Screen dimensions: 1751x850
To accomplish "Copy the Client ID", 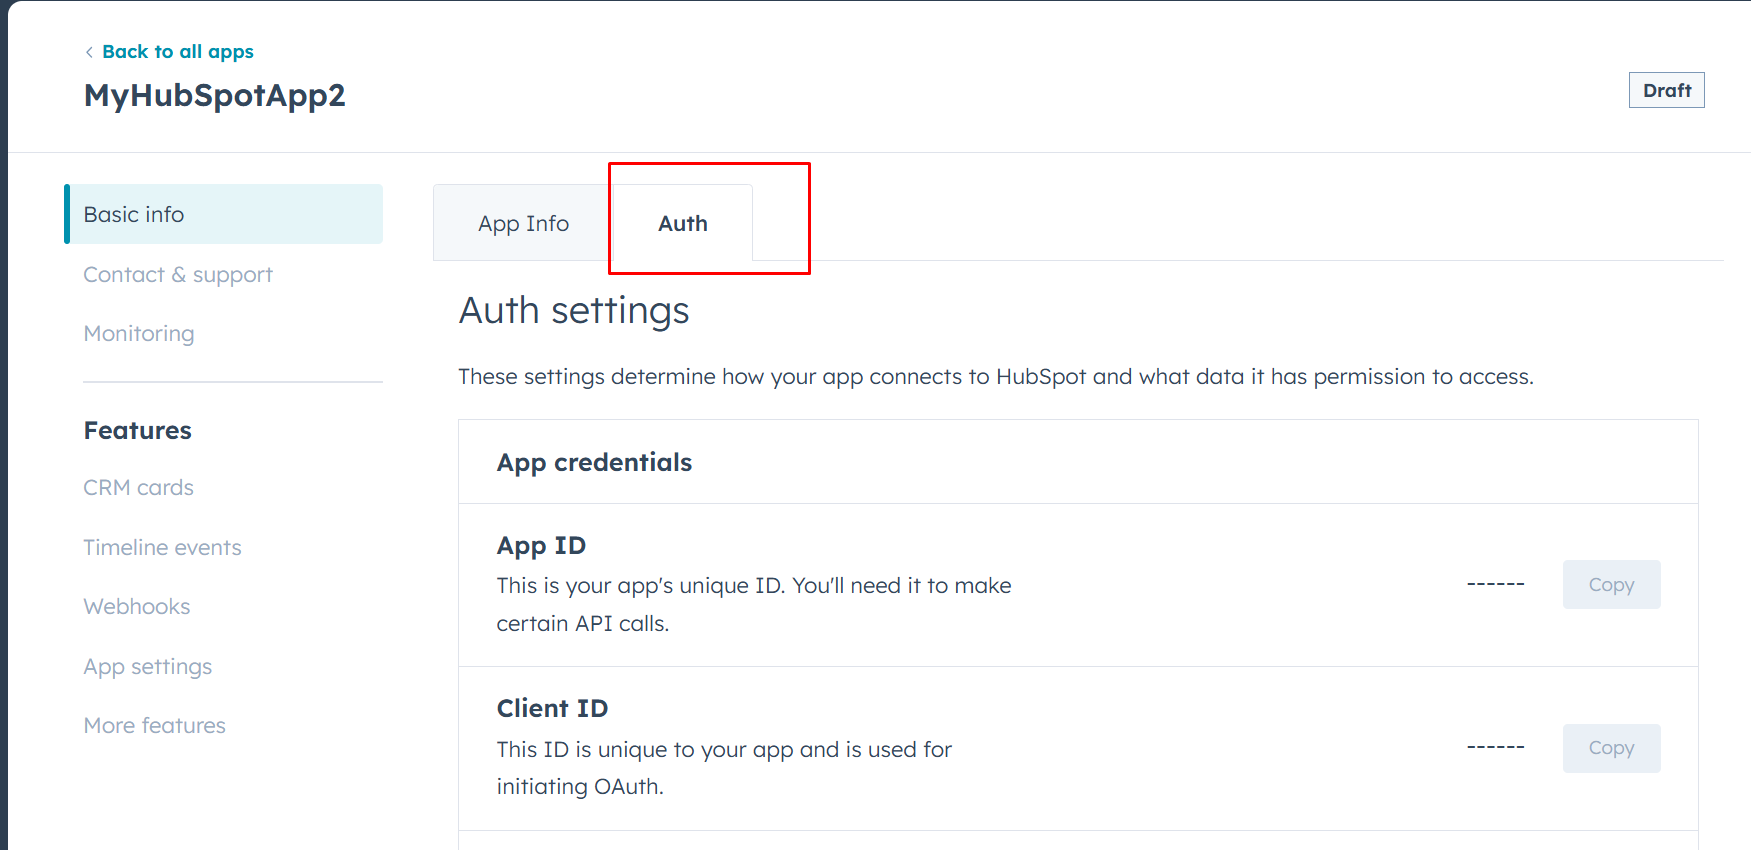I will pyautogui.click(x=1611, y=748).
